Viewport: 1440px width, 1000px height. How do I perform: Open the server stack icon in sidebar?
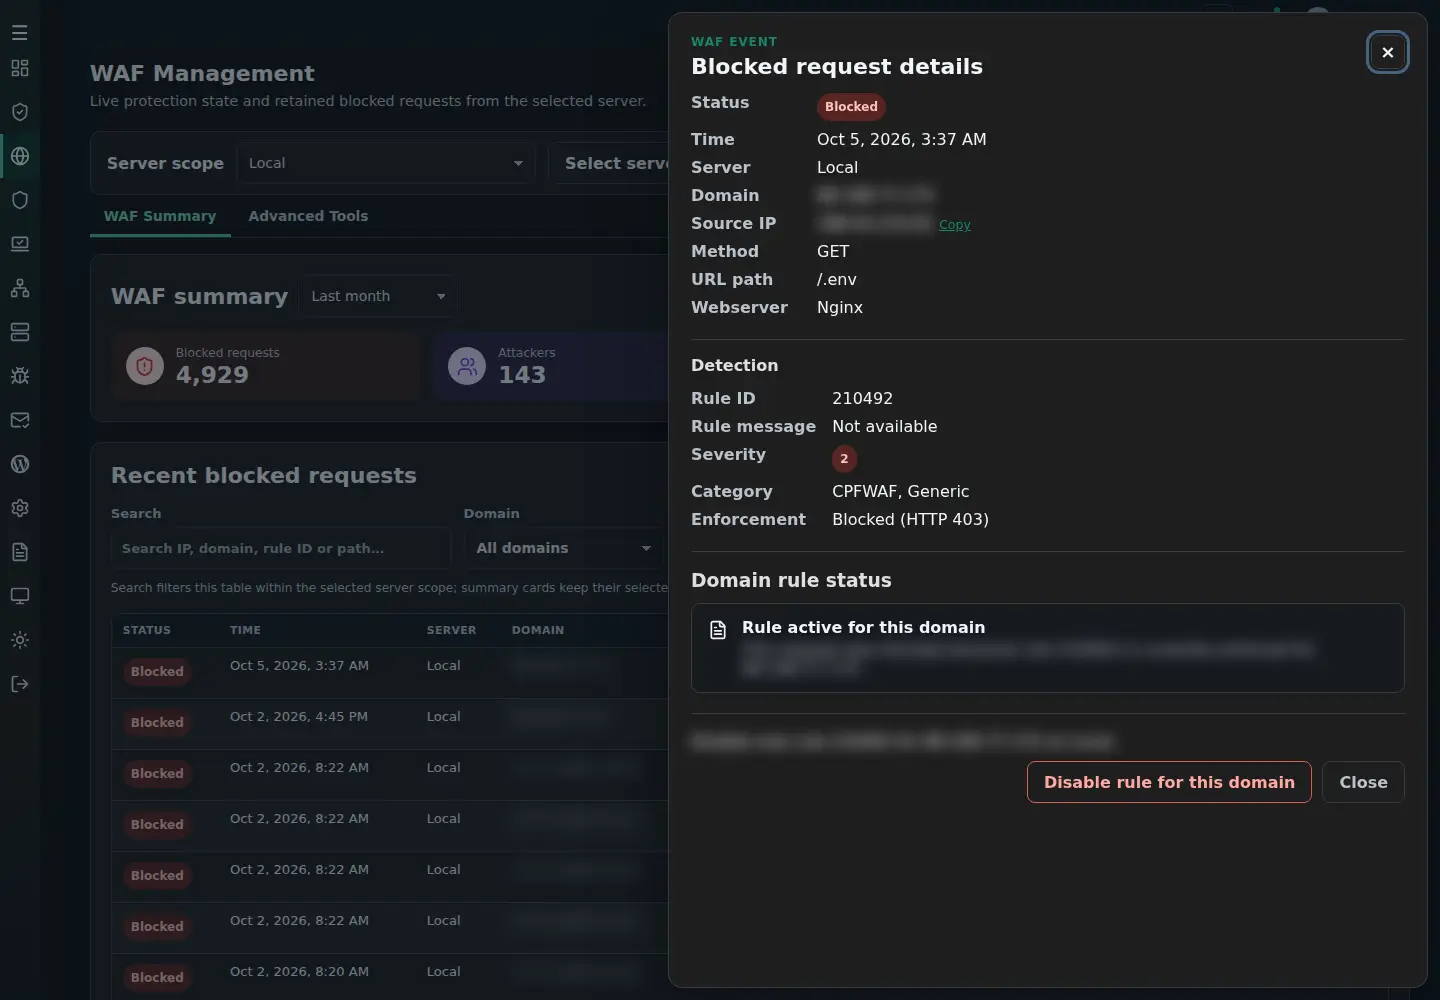point(20,332)
